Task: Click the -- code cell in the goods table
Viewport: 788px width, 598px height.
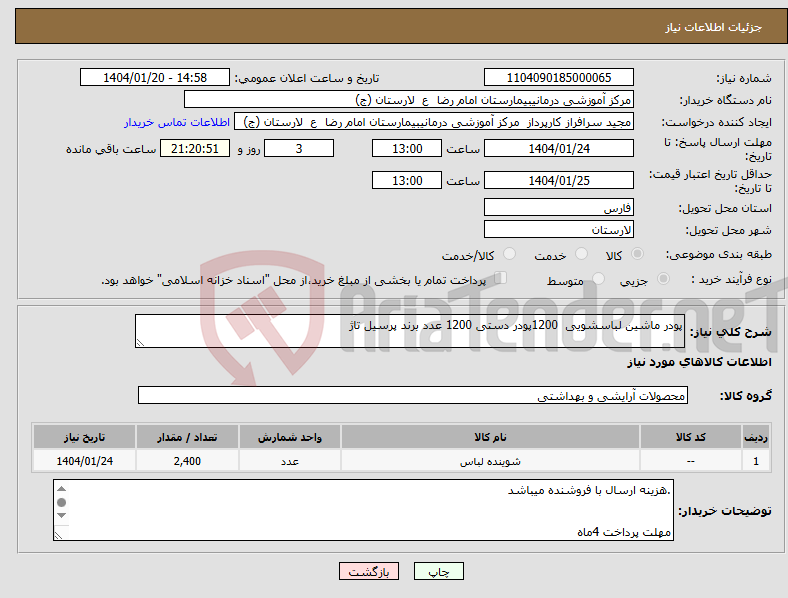Action: (x=691, y=461)
